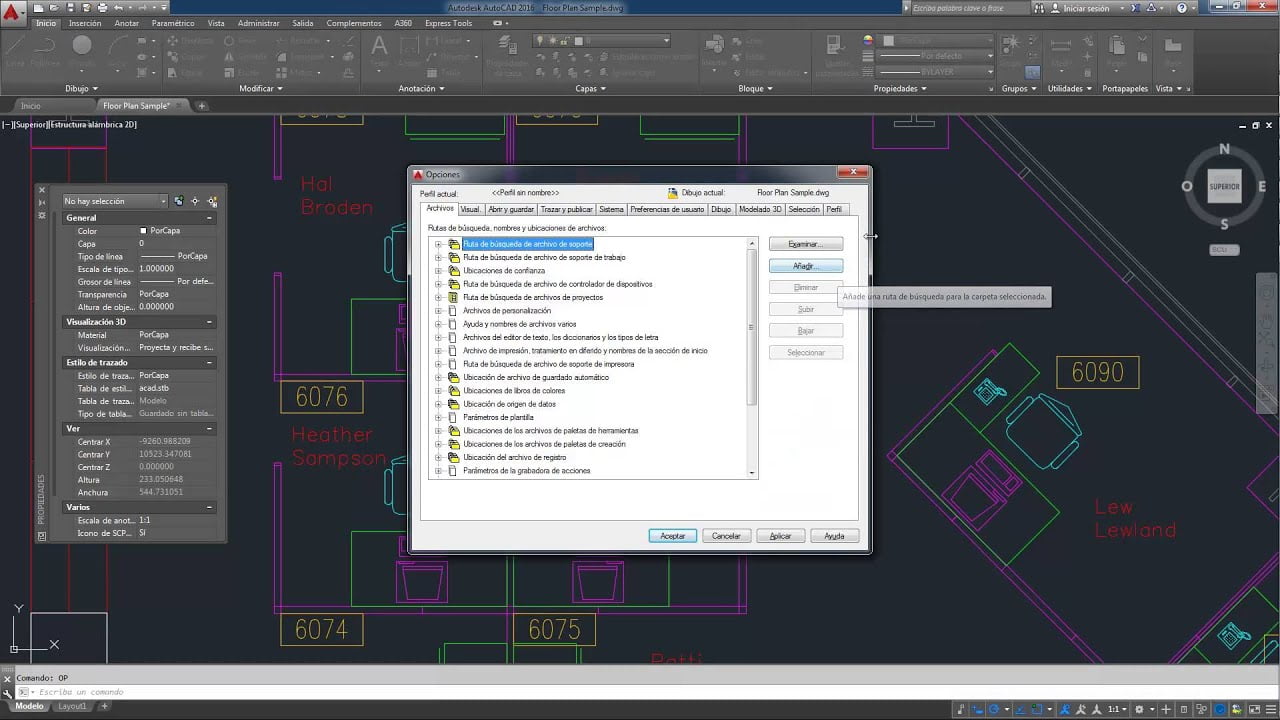This screenshot has width=1280, height=720.
Task: Toggle PICKADD icon in Properties palette
Action: click(x=178, y=201)
